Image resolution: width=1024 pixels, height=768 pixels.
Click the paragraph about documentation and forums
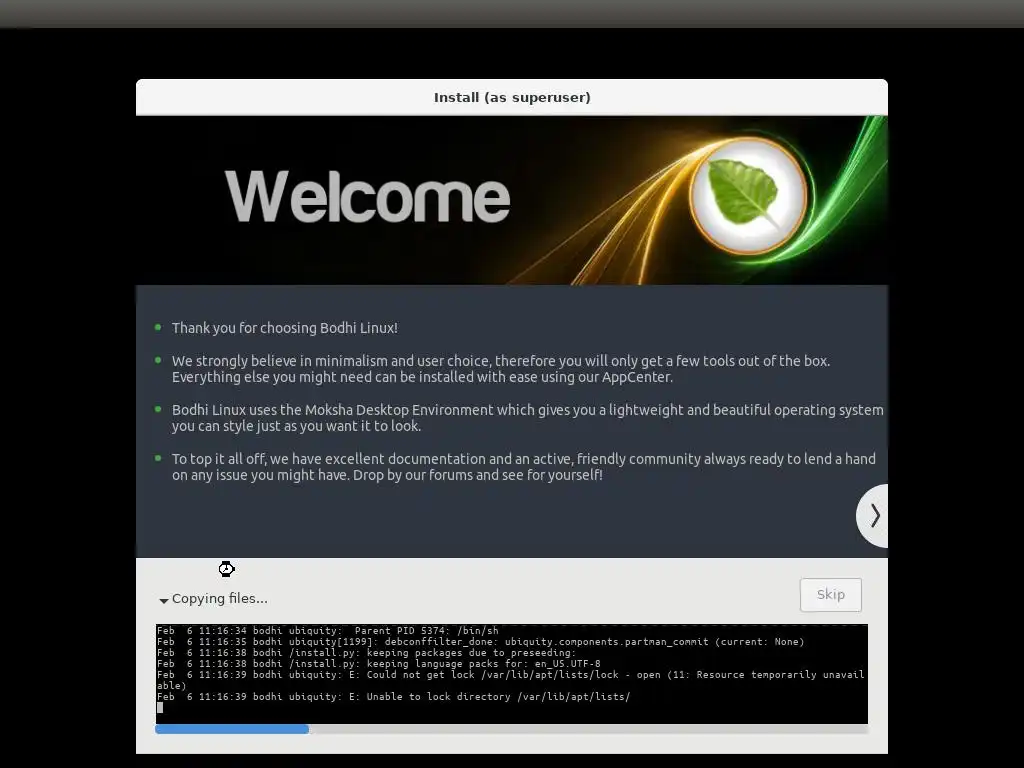524,467
